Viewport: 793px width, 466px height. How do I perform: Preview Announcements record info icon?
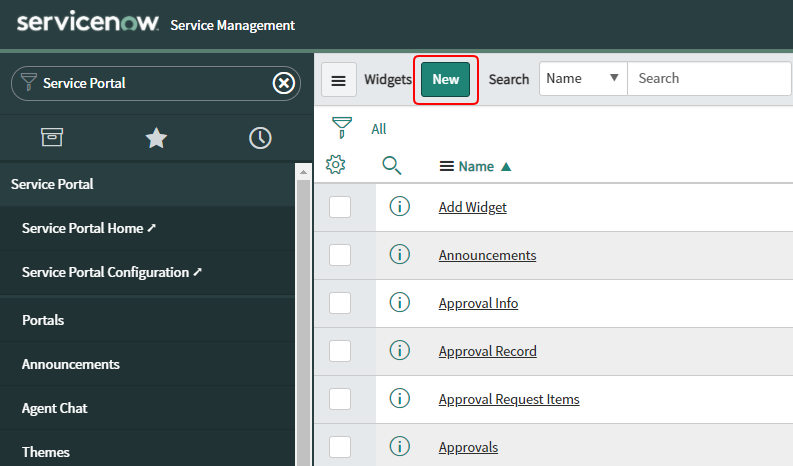point(400,255)
